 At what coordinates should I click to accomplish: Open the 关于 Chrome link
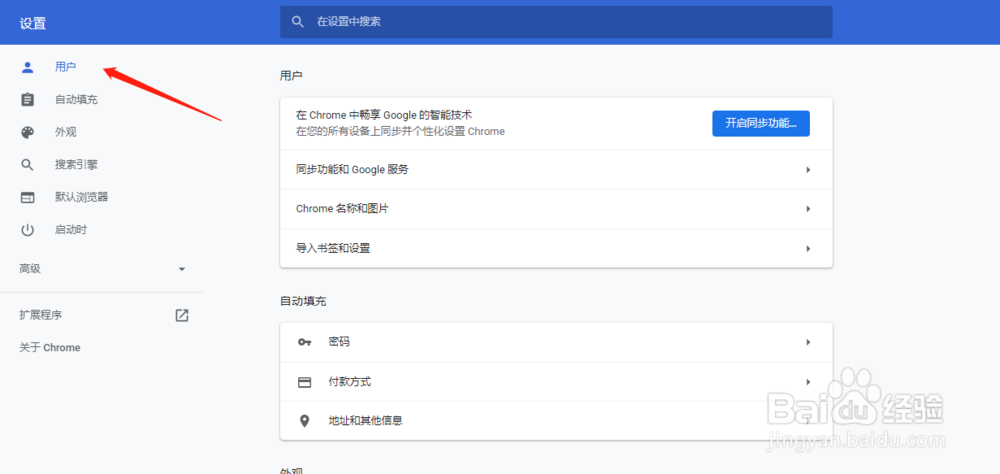click(x=50, y=348)
